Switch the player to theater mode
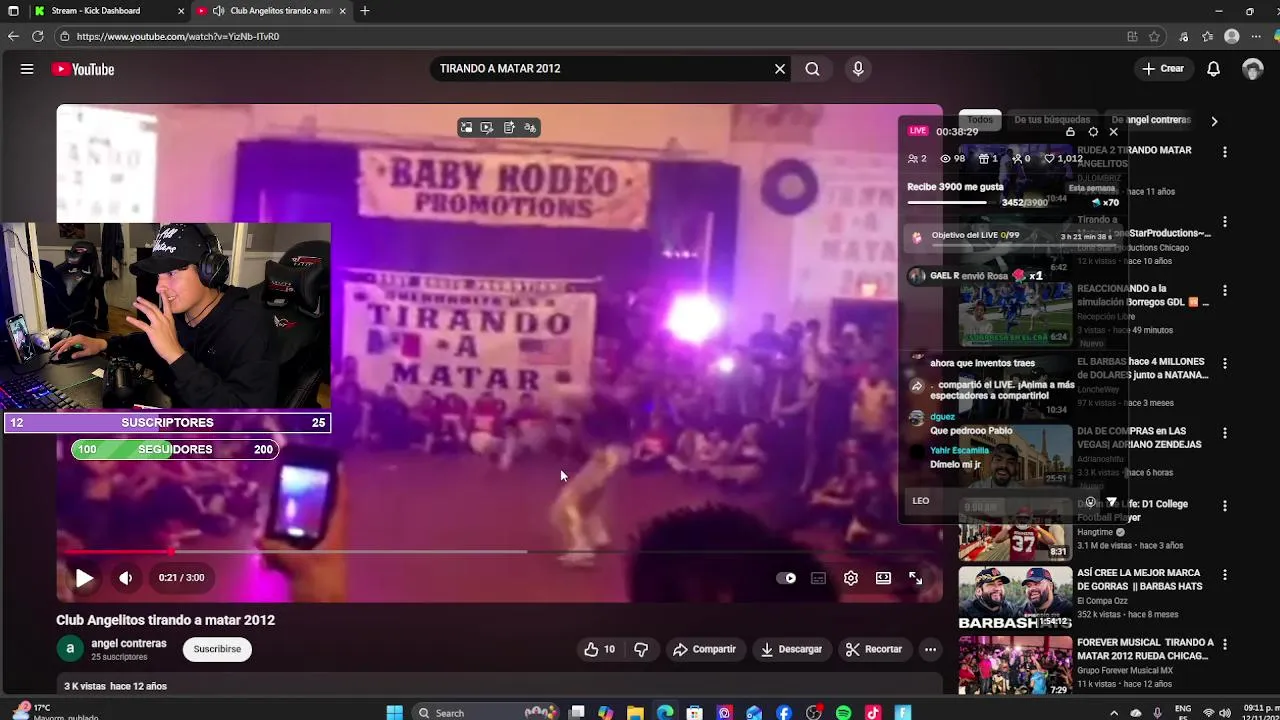This screenshot has height=720, width=1280. click(883, 578)
